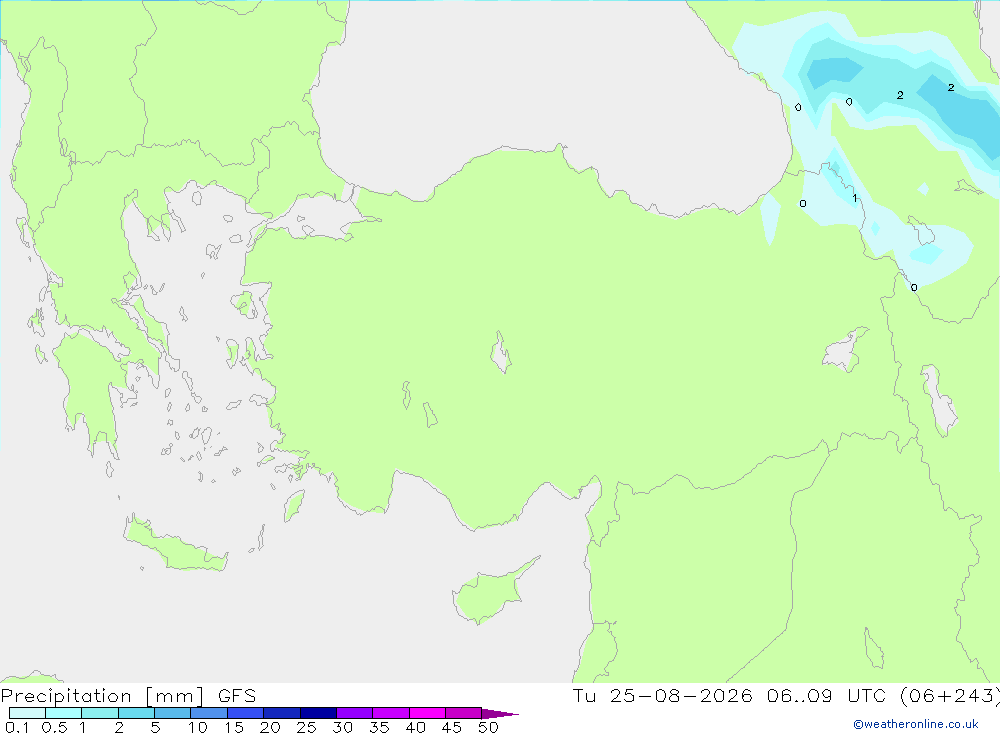Click the "[mm]" unit label
Screen dimensions: 1000x733
[x=175, y=696]
